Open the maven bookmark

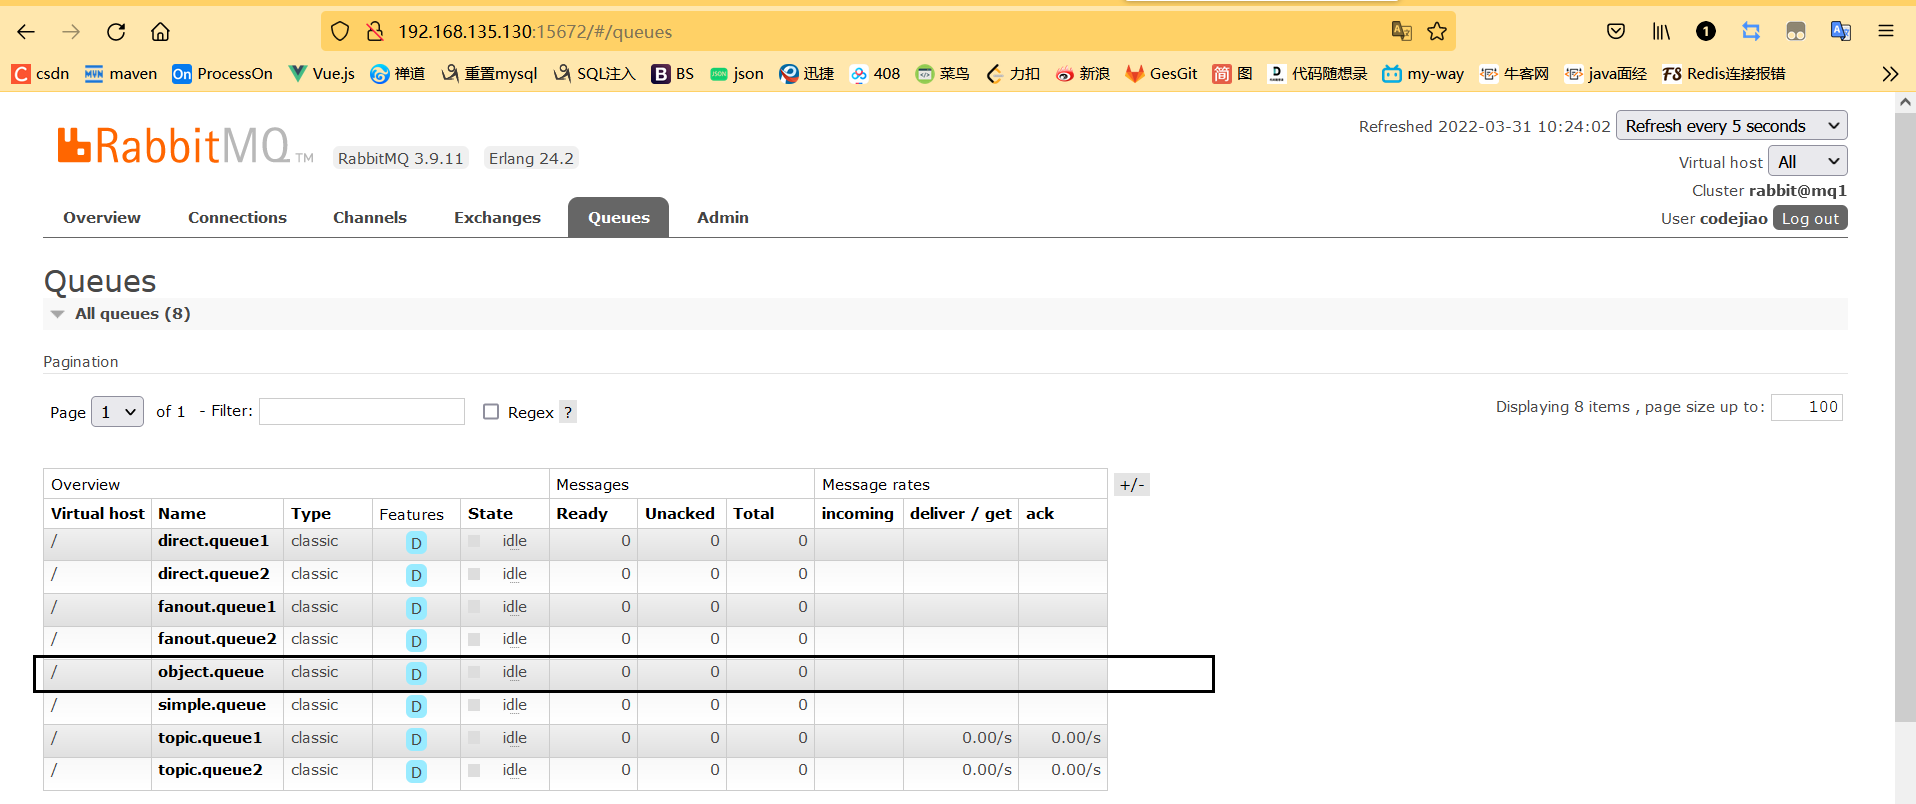click(121, 74)
